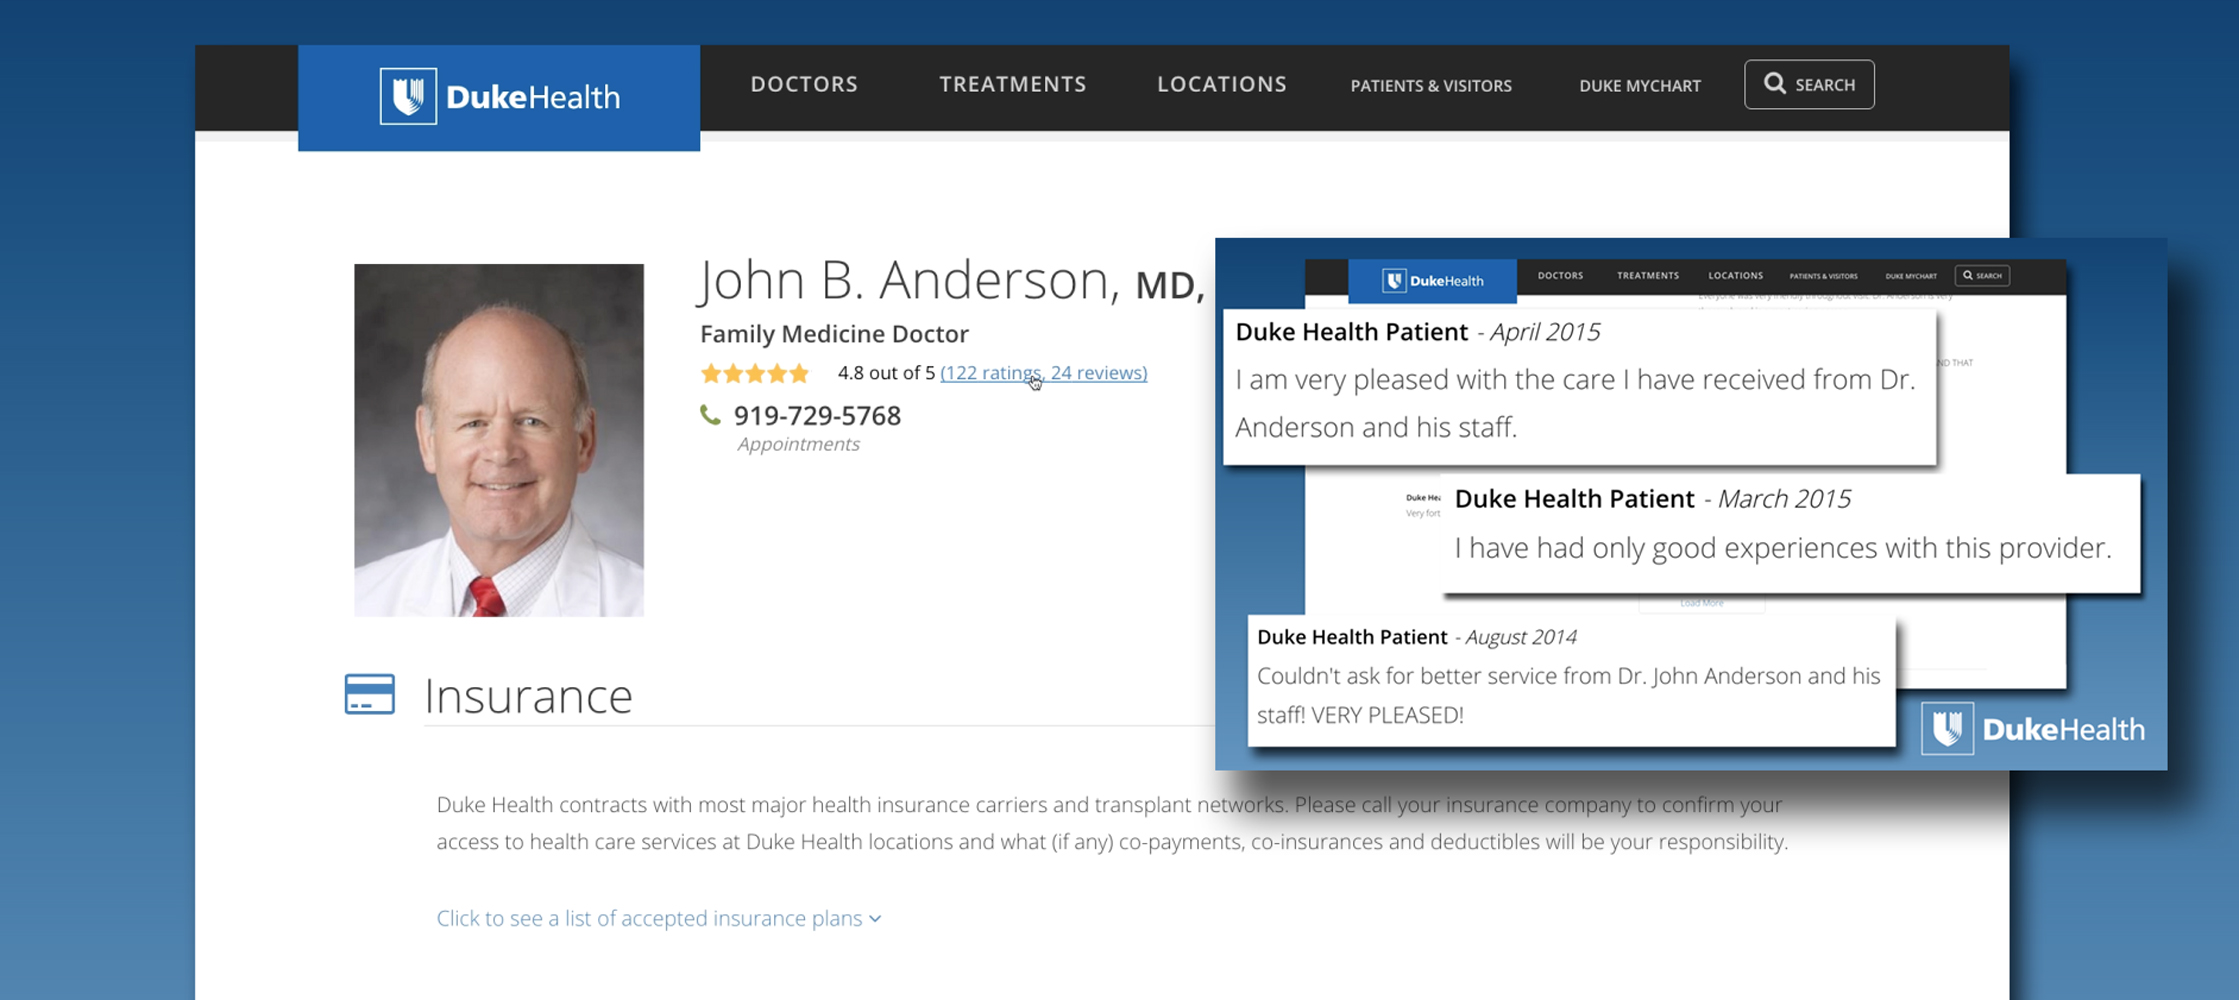Open the LOCATIONS menu in main header
This screenshot has width=2239, height=1000.
[1221, 84]
